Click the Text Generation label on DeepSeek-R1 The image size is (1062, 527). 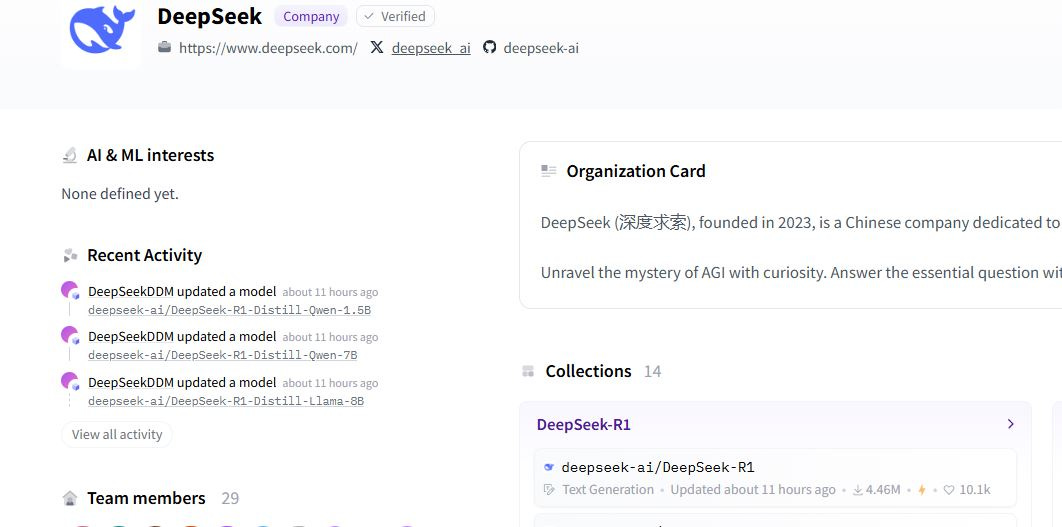click(608, 490)
